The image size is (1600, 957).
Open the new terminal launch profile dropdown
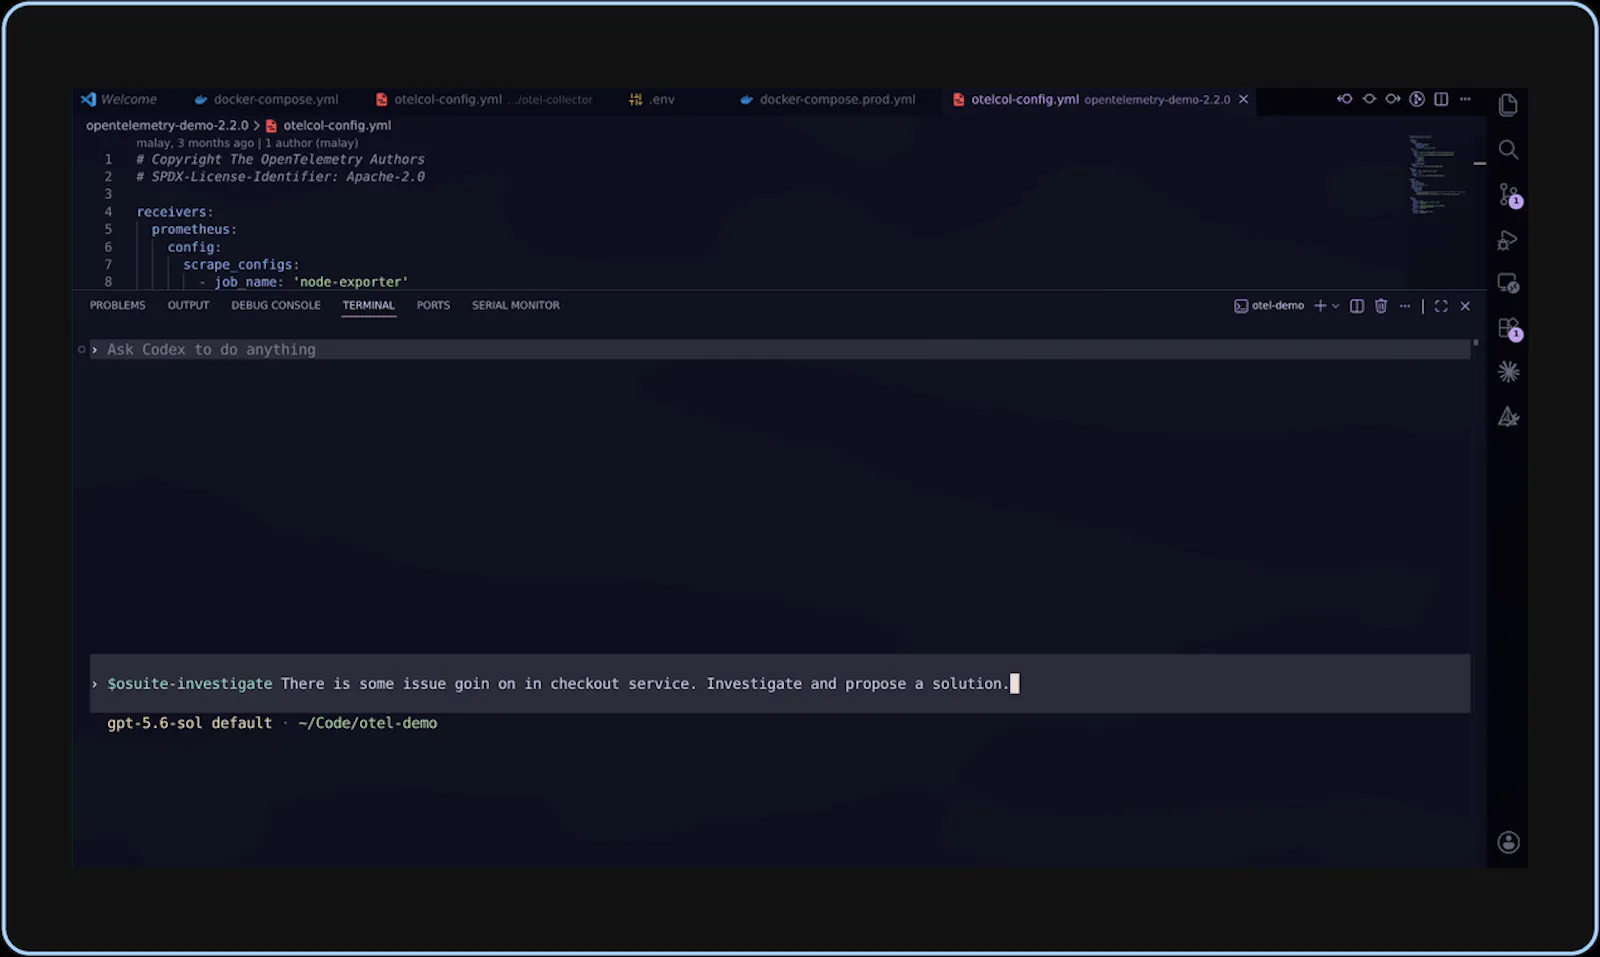pyautogui.click(x=1335, y=306)
